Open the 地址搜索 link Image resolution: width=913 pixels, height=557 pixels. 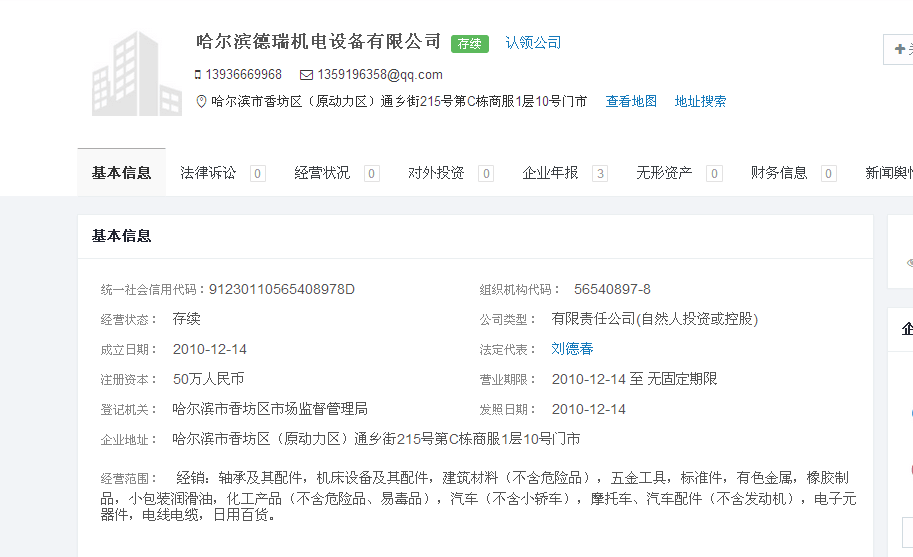pos(700,101)
